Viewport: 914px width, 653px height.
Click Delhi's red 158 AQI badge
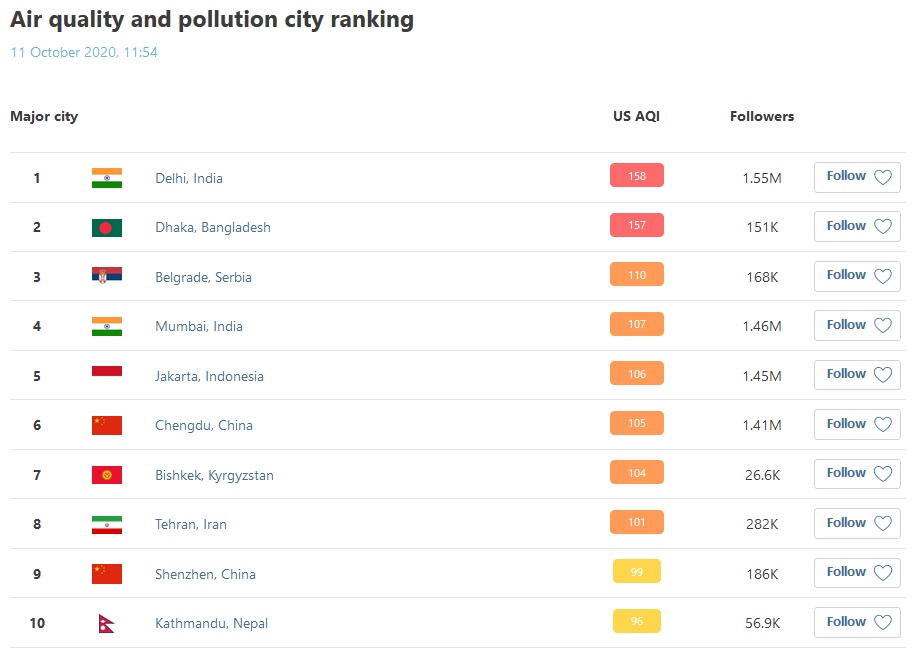click(x=637, y=176)
